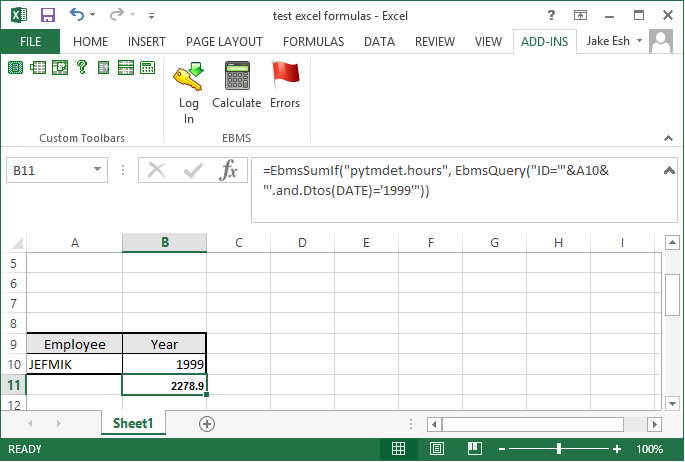Click the second green grid toolbar icon

(38, 68)
